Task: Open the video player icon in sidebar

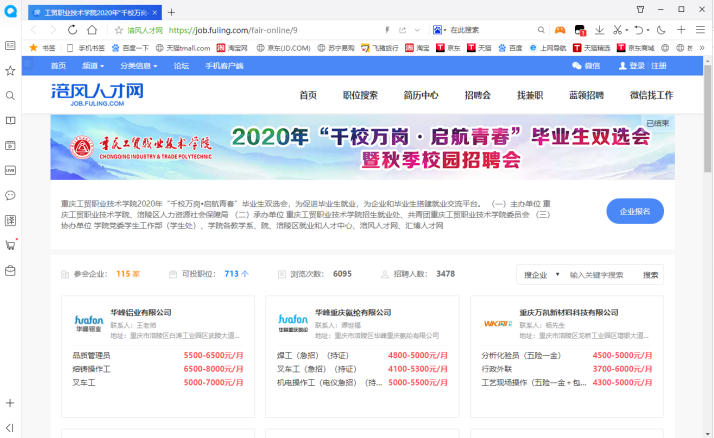Action: coord(10,146)
